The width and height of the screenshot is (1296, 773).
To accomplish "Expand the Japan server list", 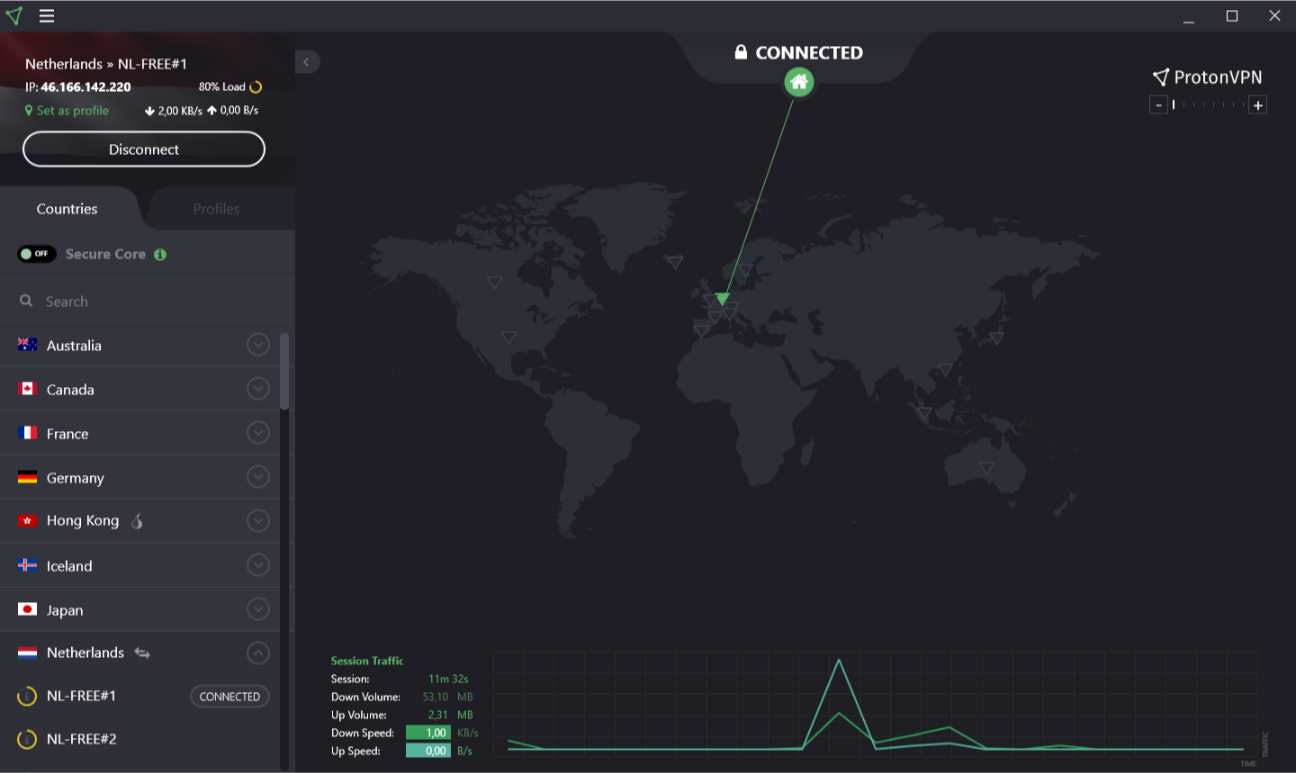I will [258, 609].
